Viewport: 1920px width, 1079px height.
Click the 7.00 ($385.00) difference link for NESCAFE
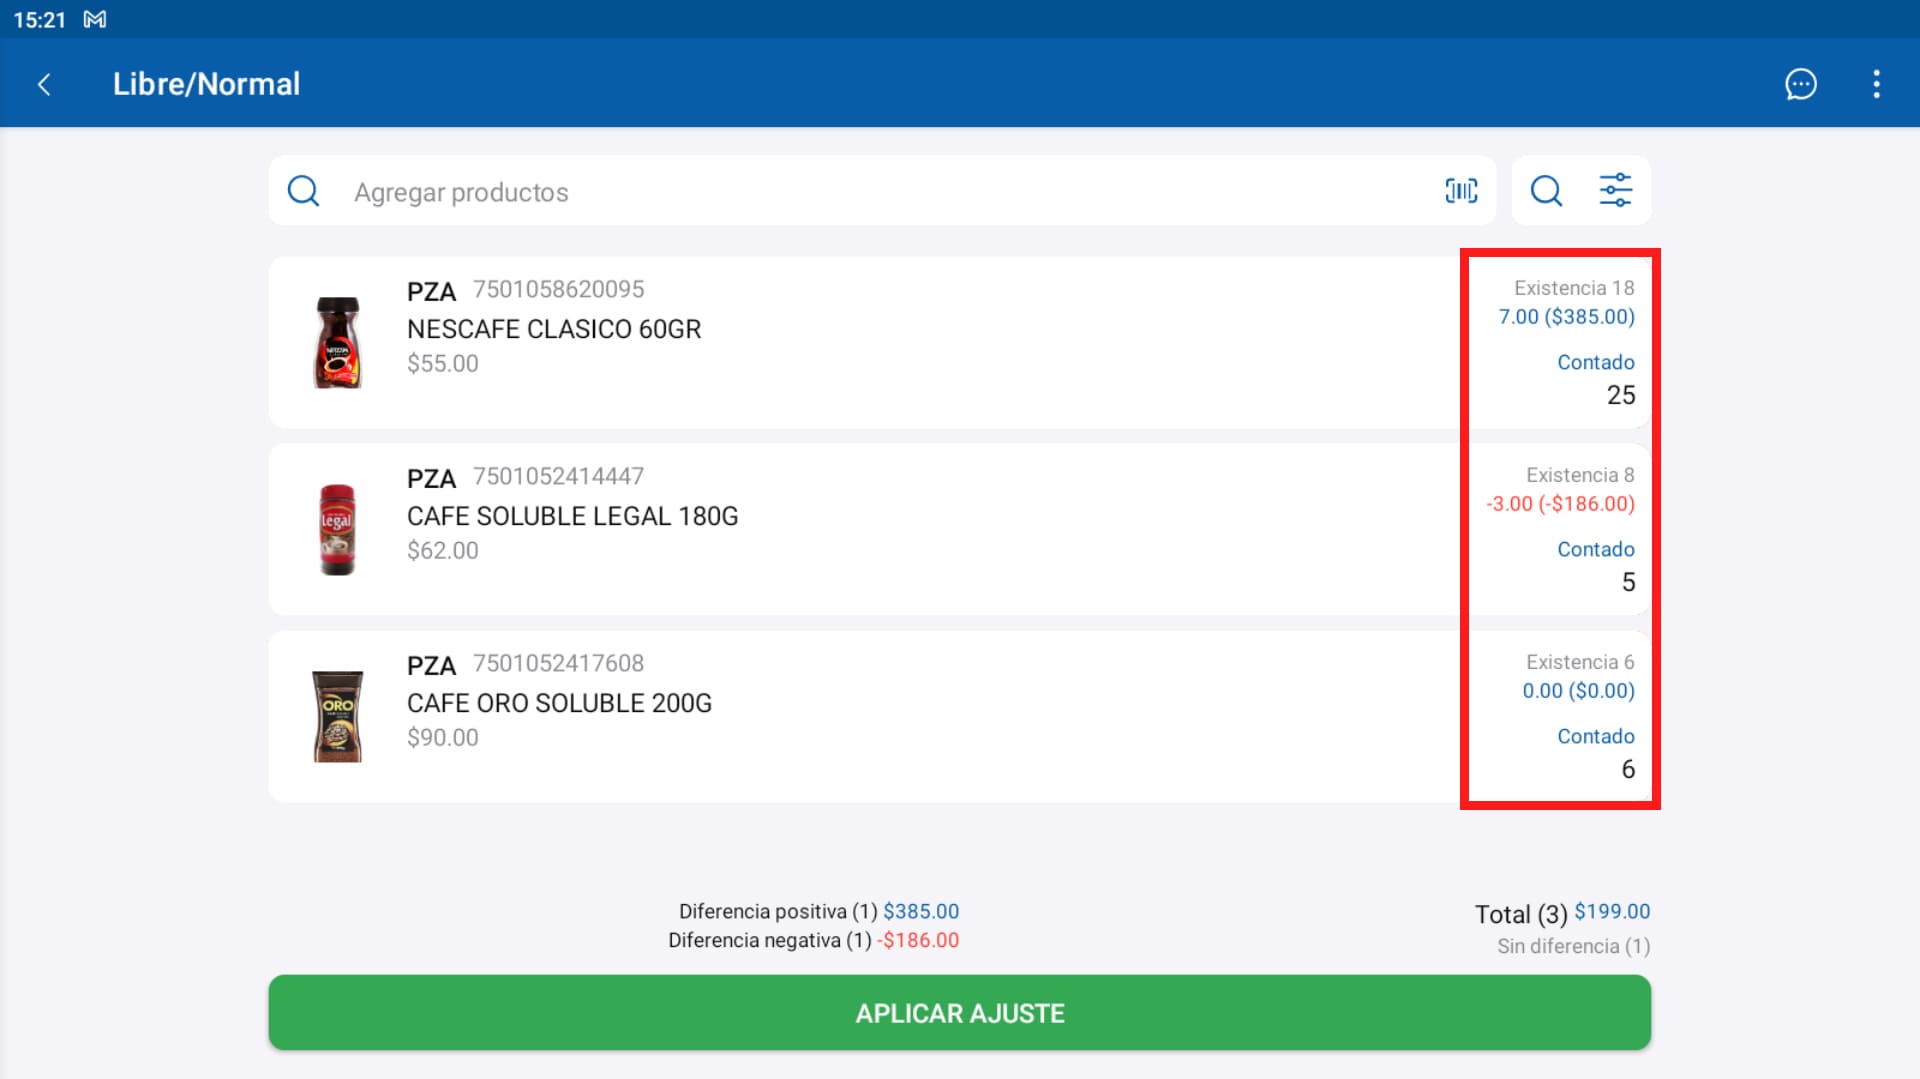(1566, 317)
